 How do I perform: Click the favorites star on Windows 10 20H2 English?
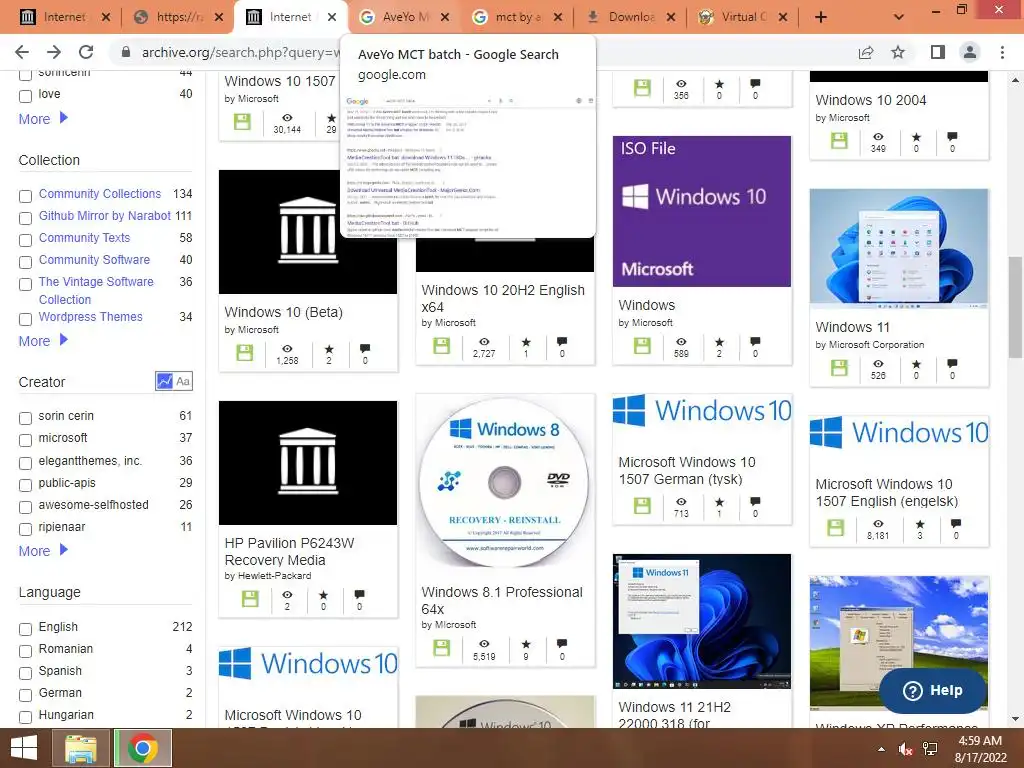(x=526, y=342)
